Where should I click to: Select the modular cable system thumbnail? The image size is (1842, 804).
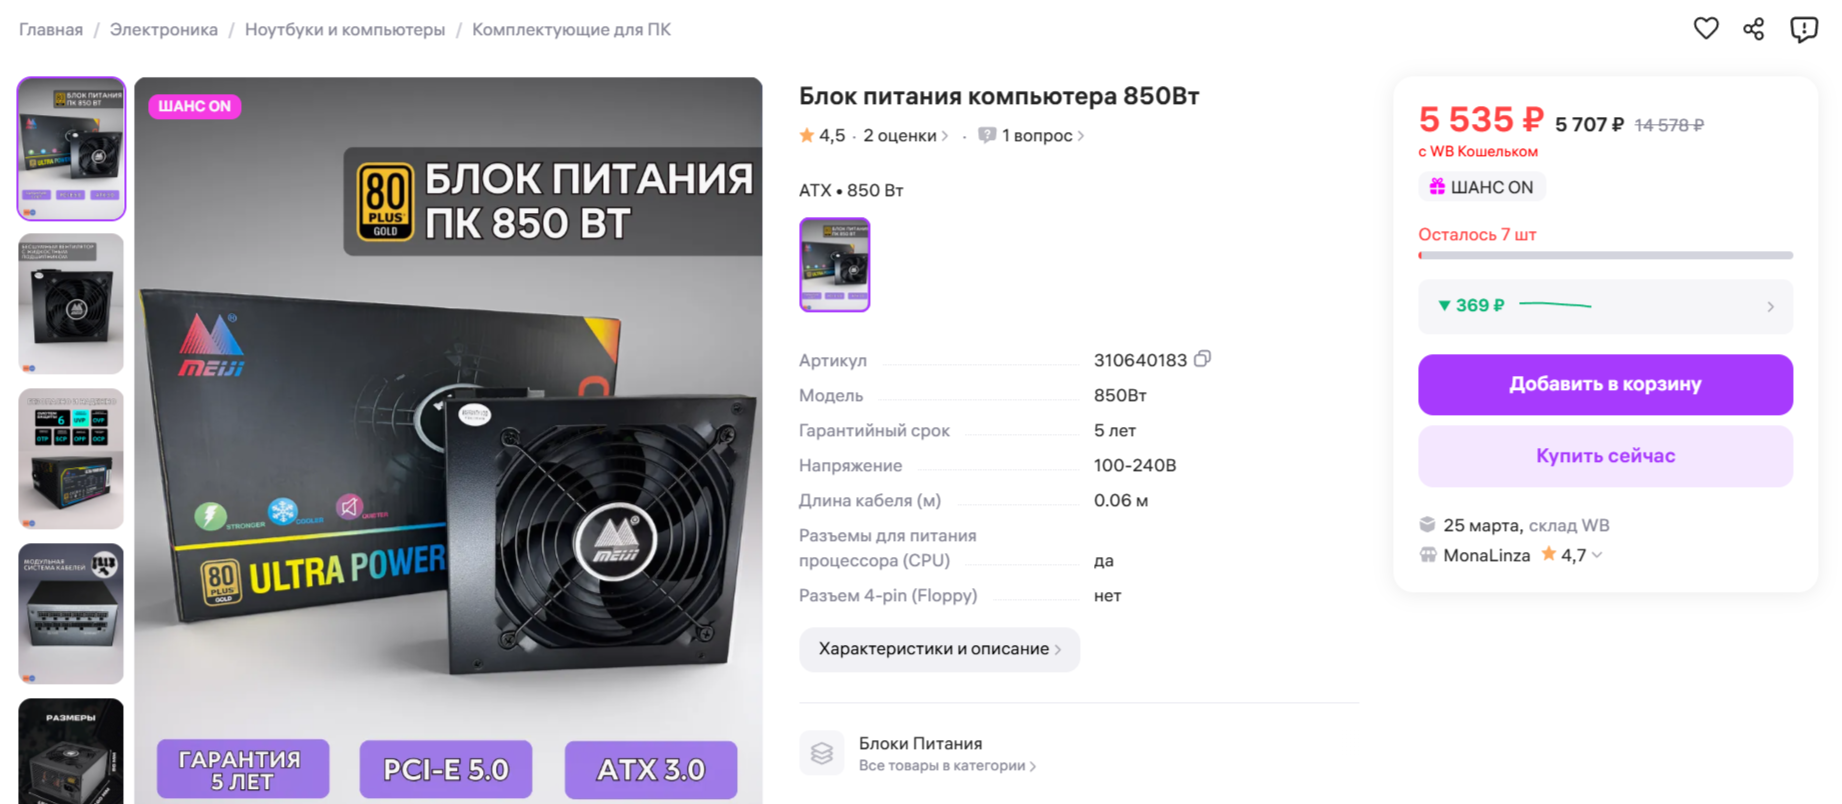click(71, 614)
